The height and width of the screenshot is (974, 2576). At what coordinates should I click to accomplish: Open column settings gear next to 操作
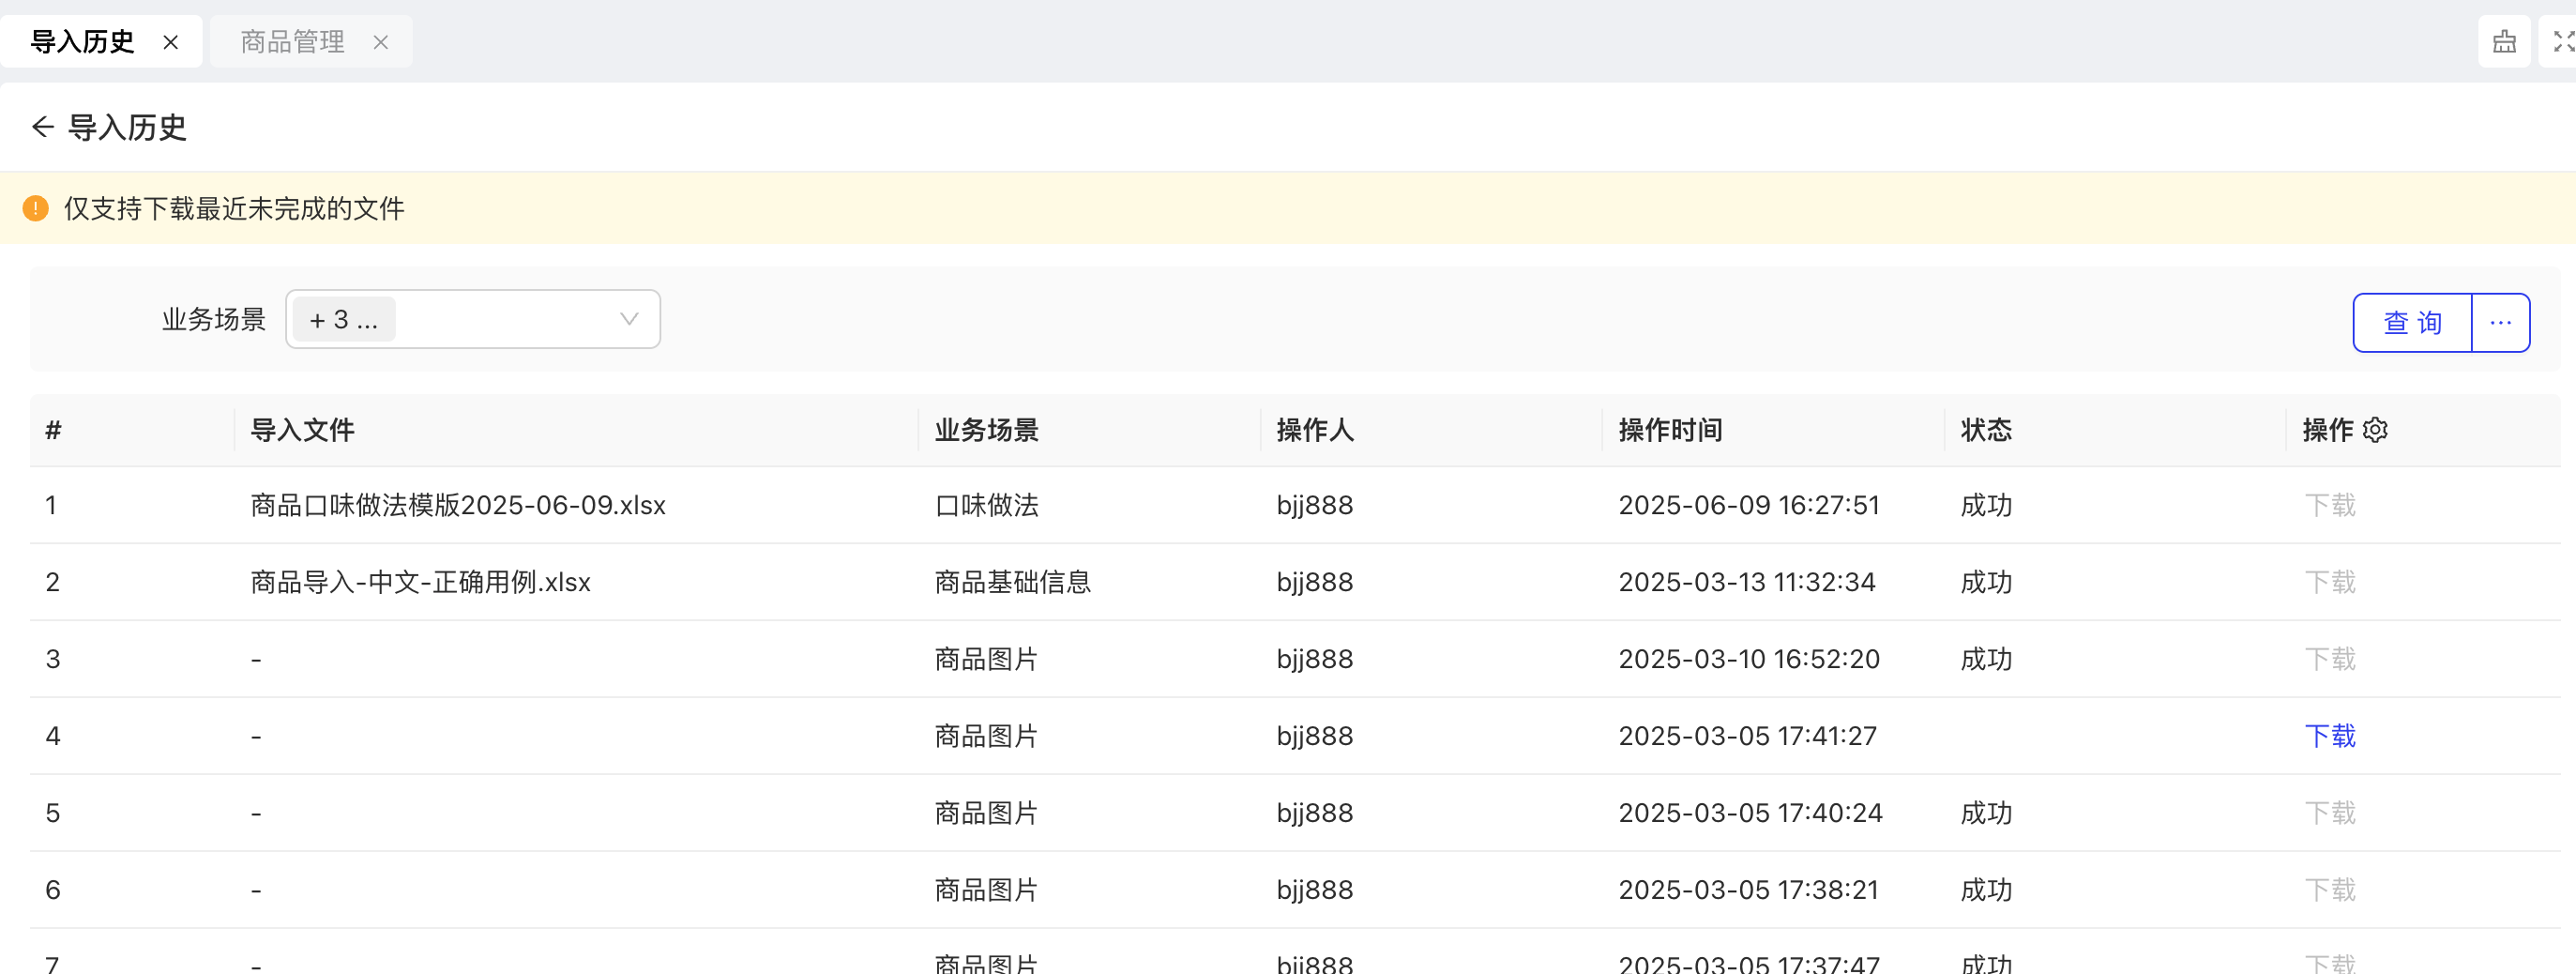[2376, 430]
